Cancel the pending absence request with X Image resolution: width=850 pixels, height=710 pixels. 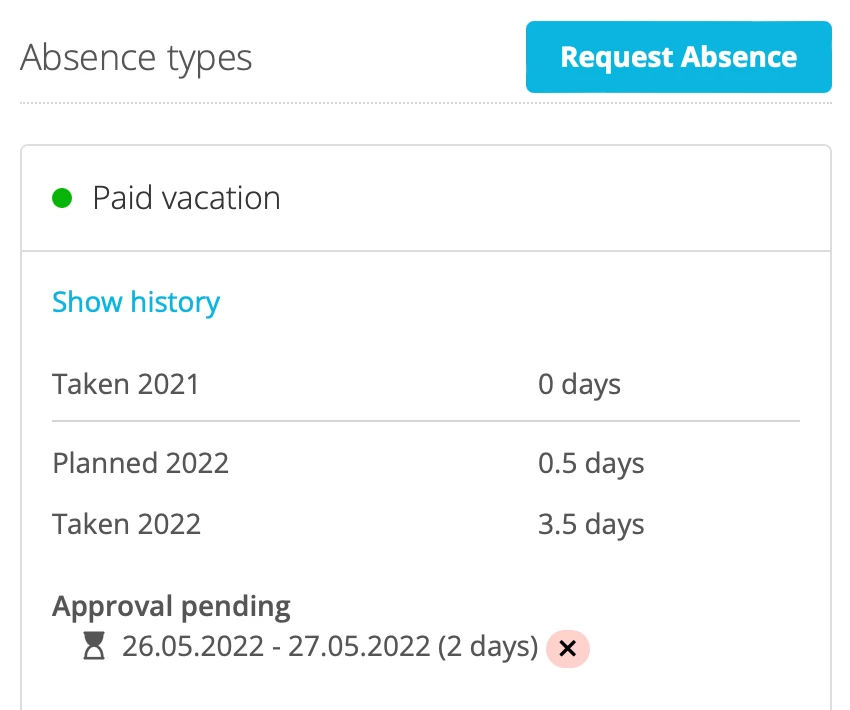click(x=568, y=649)
